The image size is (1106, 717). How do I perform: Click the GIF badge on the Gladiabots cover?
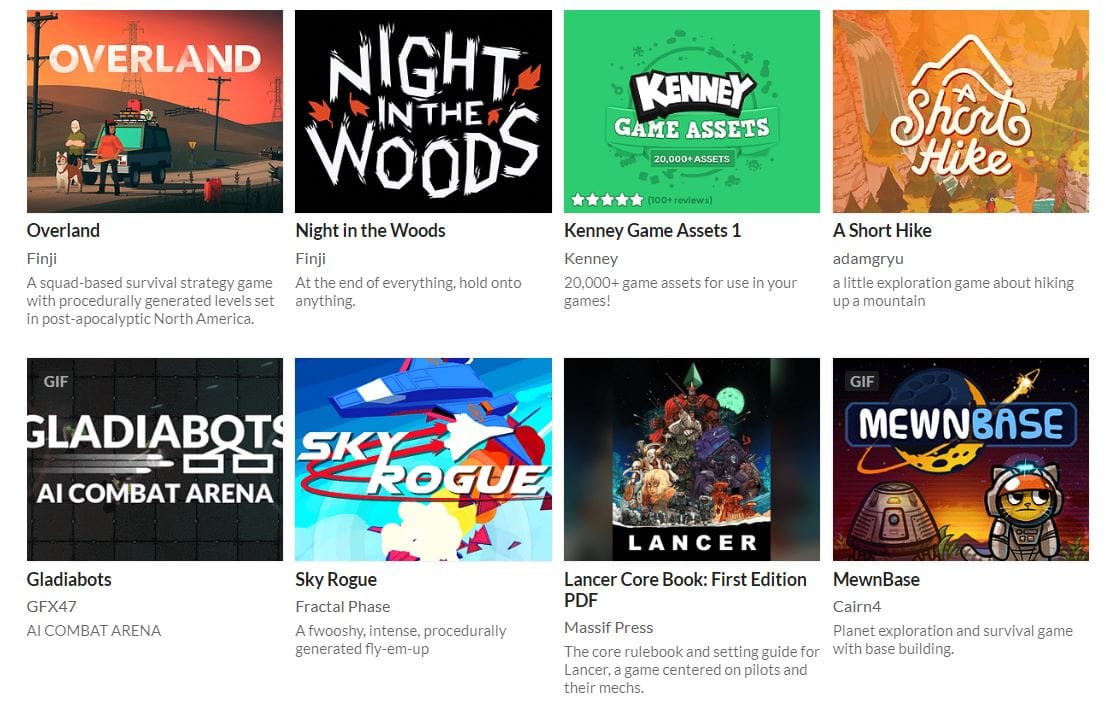[x=56, y=381]
